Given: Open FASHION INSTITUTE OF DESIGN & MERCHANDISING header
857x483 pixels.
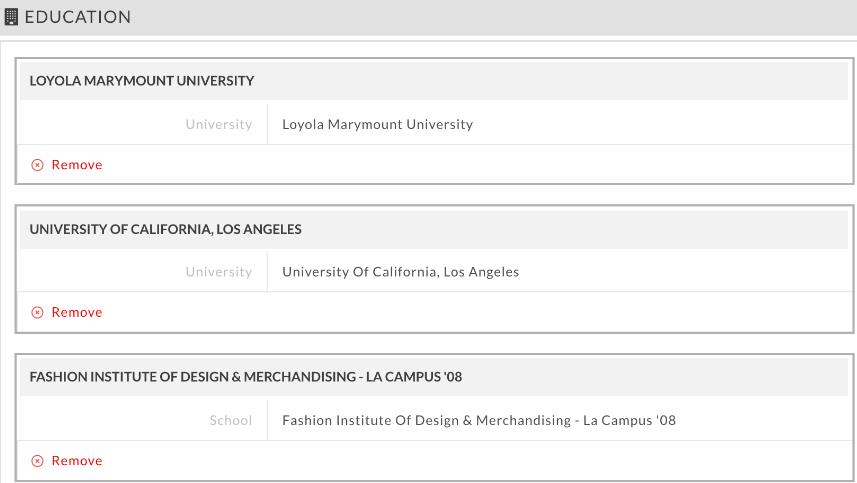Looking at the screenshot, I should click(x=434, y=377).
